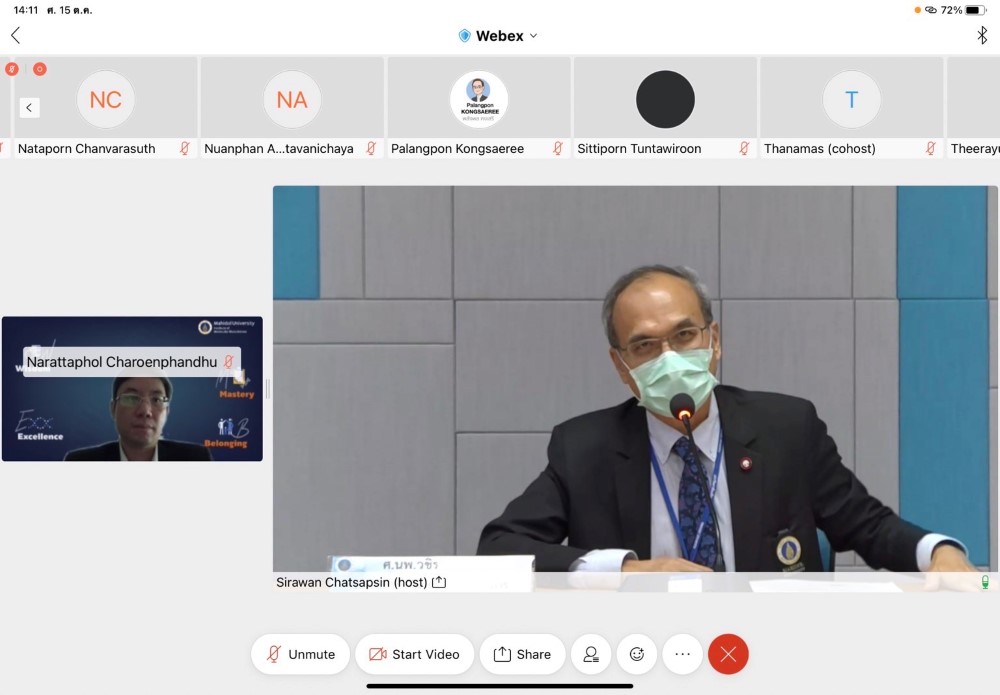Click the battery indicator in the status bar

975,10
